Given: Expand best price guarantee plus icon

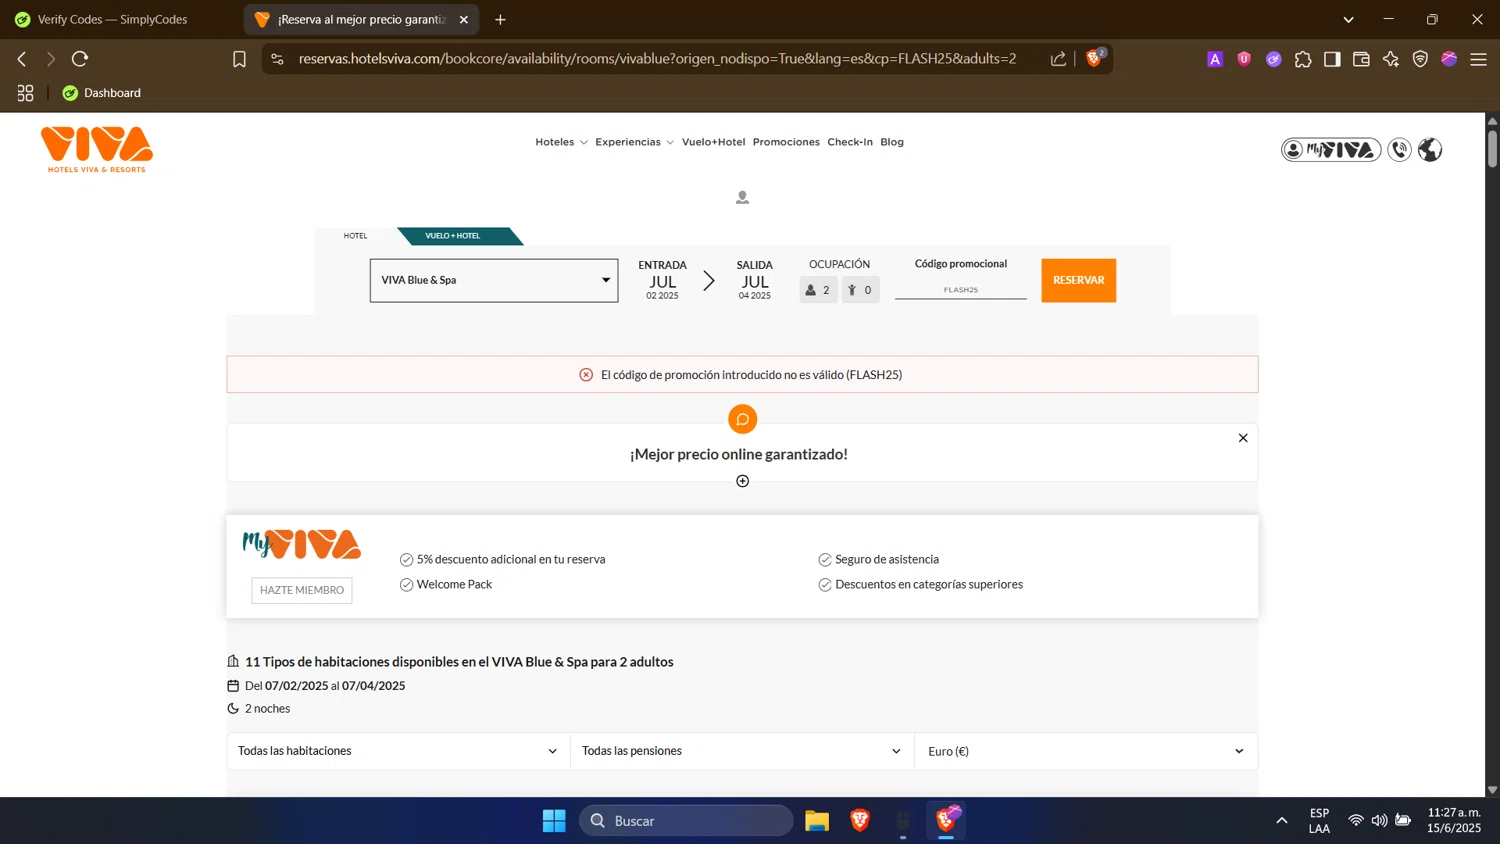Looking at the screenshot, I should (x=742, y=481).
